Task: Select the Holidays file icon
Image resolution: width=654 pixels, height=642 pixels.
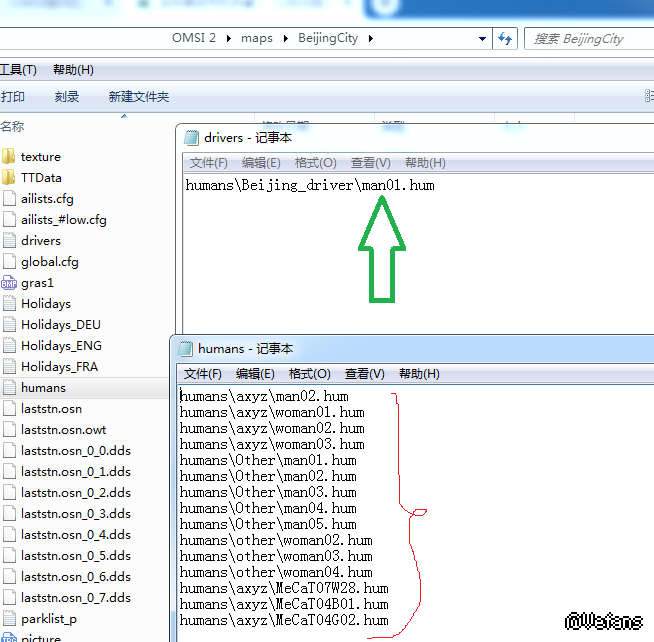Action: (x=9, y=304)
